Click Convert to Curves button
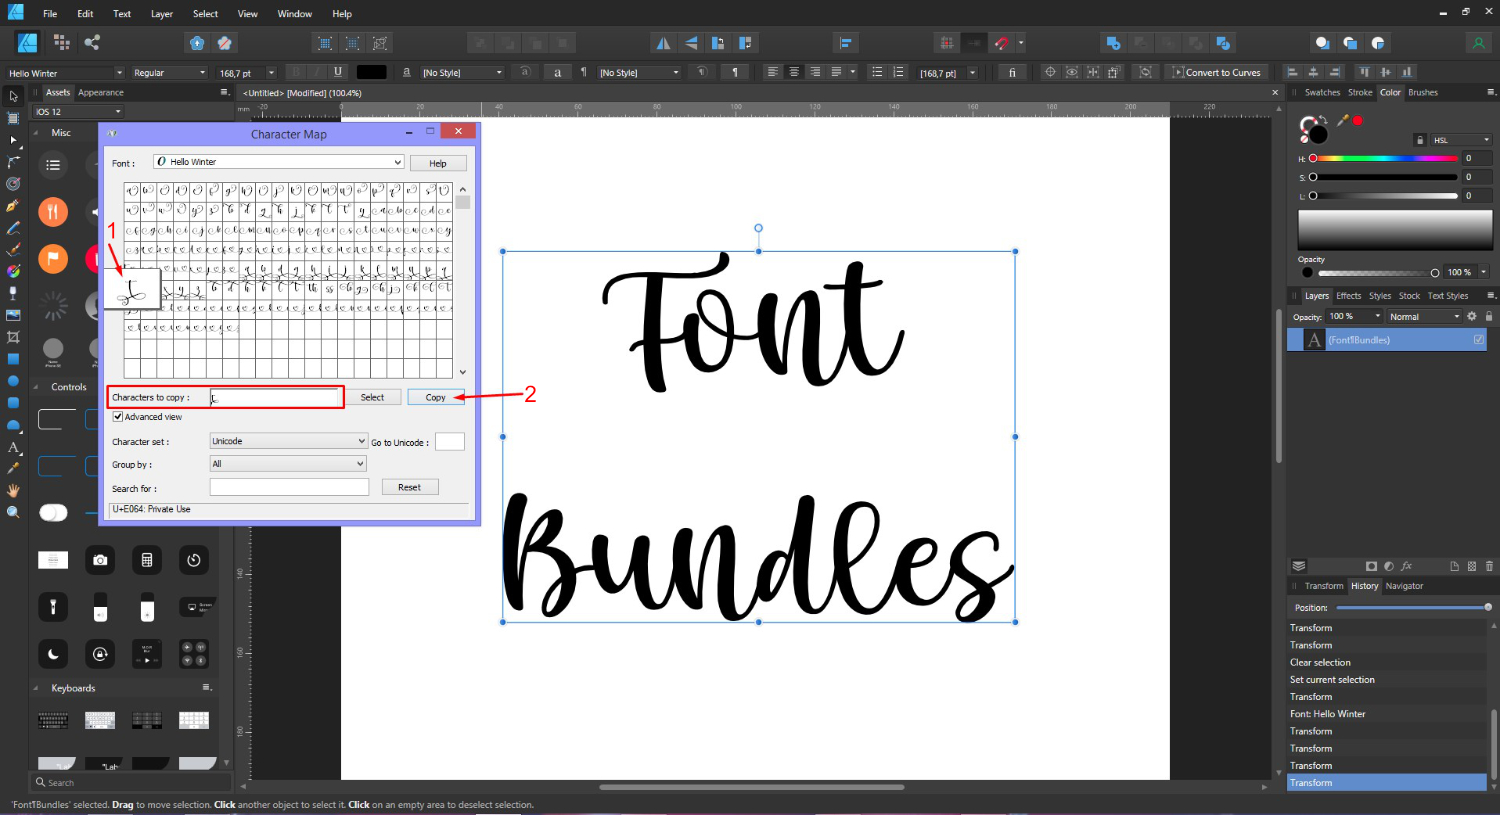Image resolution: width=1500 pixels, height=815 pixels. point(1217,72)
